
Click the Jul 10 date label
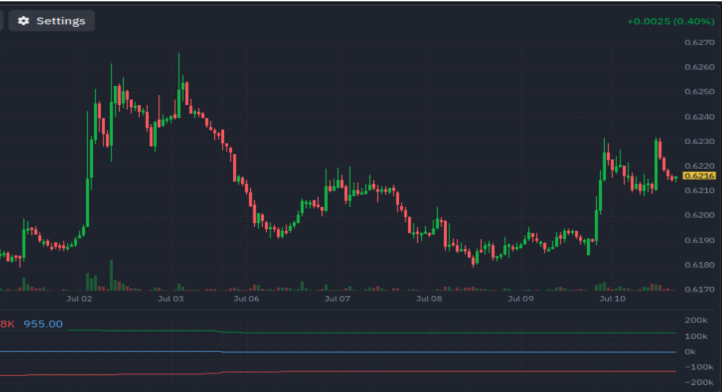tap(612, 299)
